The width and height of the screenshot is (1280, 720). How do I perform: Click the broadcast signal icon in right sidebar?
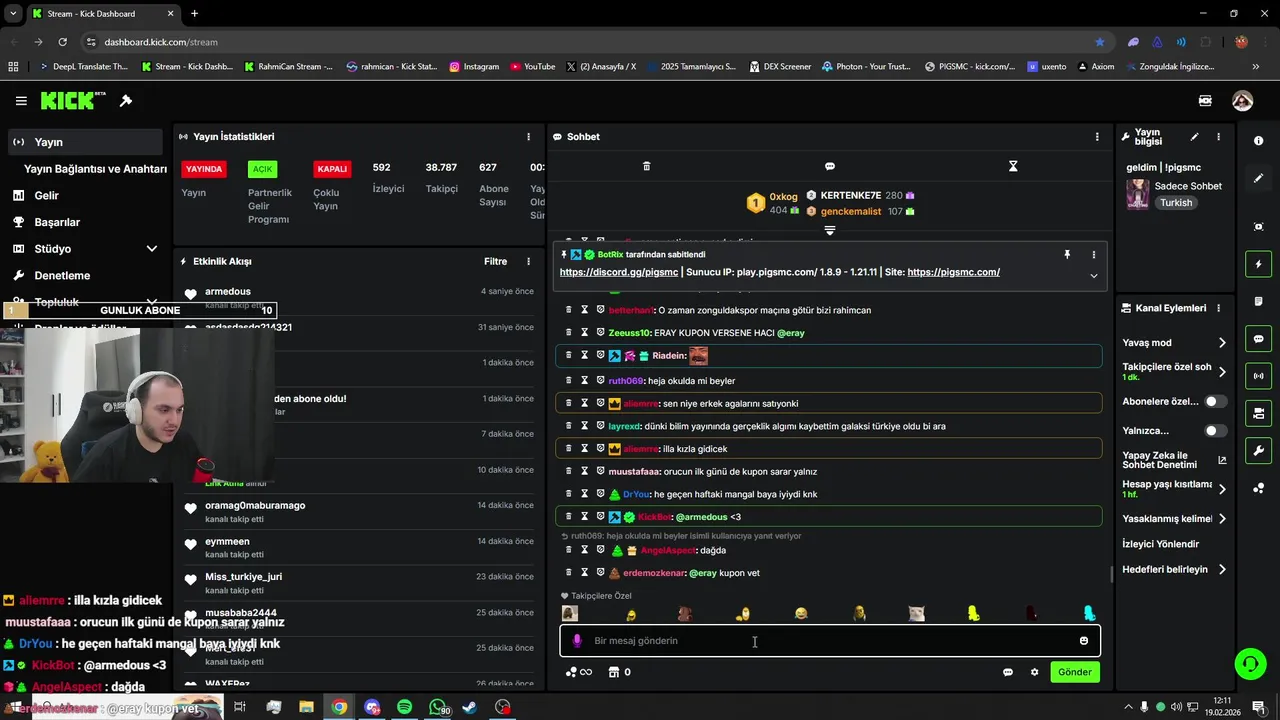point(1258,376)
